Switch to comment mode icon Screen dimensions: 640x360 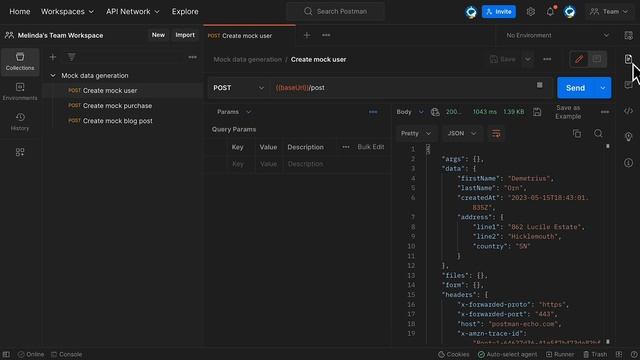pos(597,59)
